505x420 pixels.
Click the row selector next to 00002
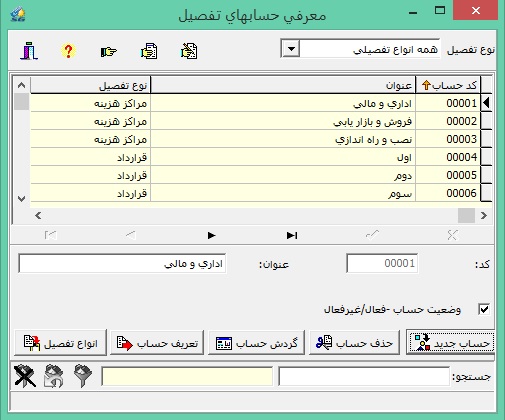point(486,121)
